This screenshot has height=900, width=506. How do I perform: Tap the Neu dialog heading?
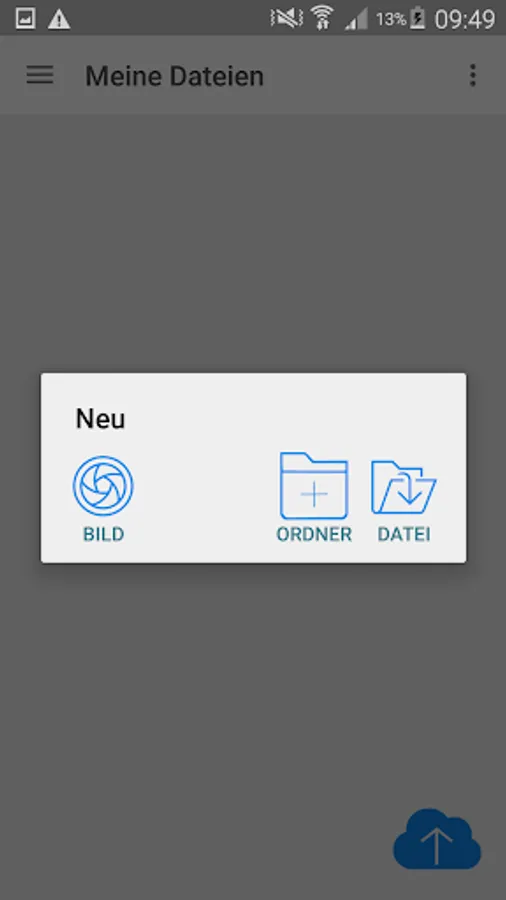tap(100, 418)
